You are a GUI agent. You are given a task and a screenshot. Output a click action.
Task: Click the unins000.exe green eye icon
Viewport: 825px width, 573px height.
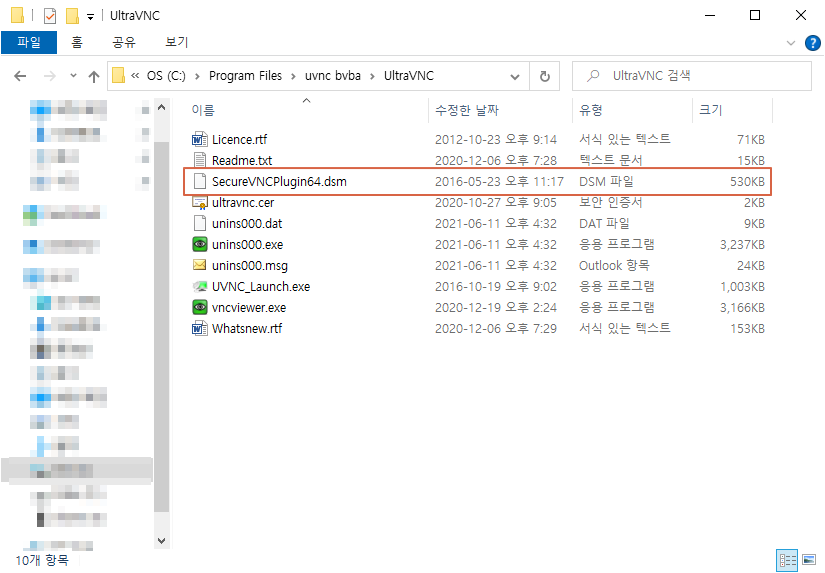199,244
